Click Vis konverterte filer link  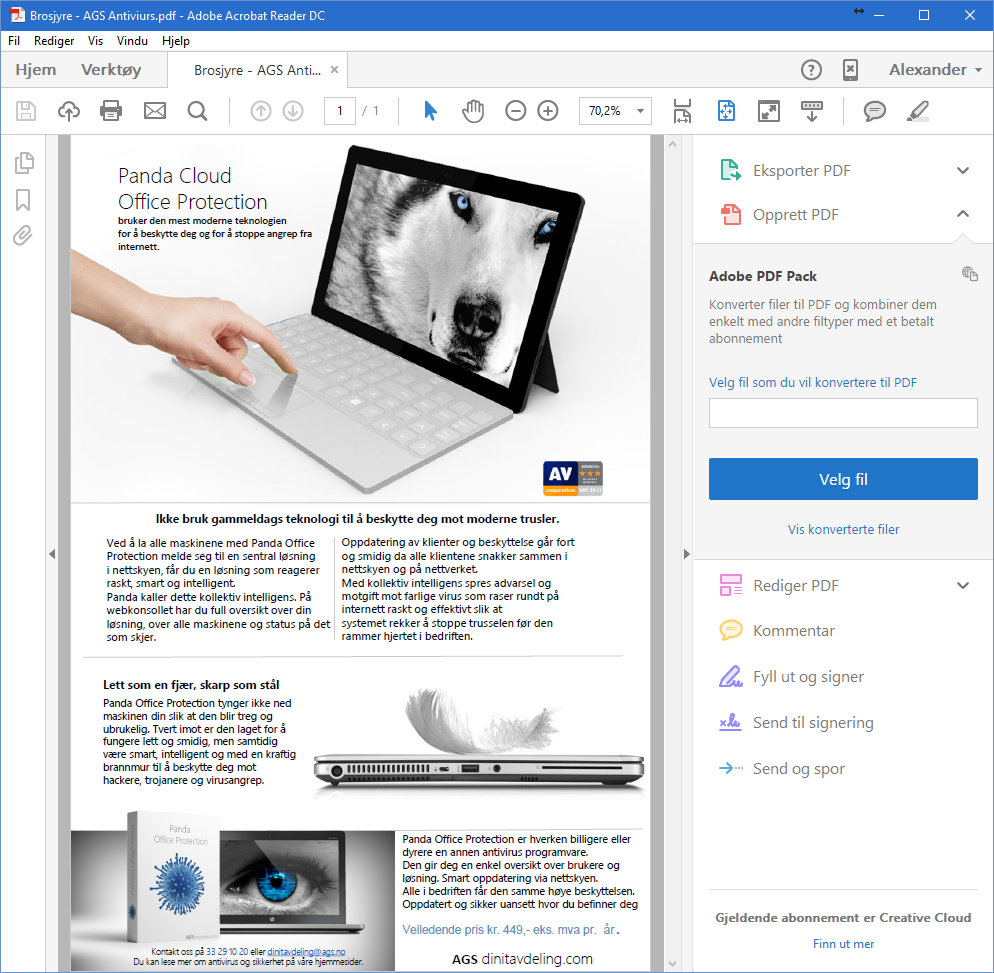pos(843,529)
